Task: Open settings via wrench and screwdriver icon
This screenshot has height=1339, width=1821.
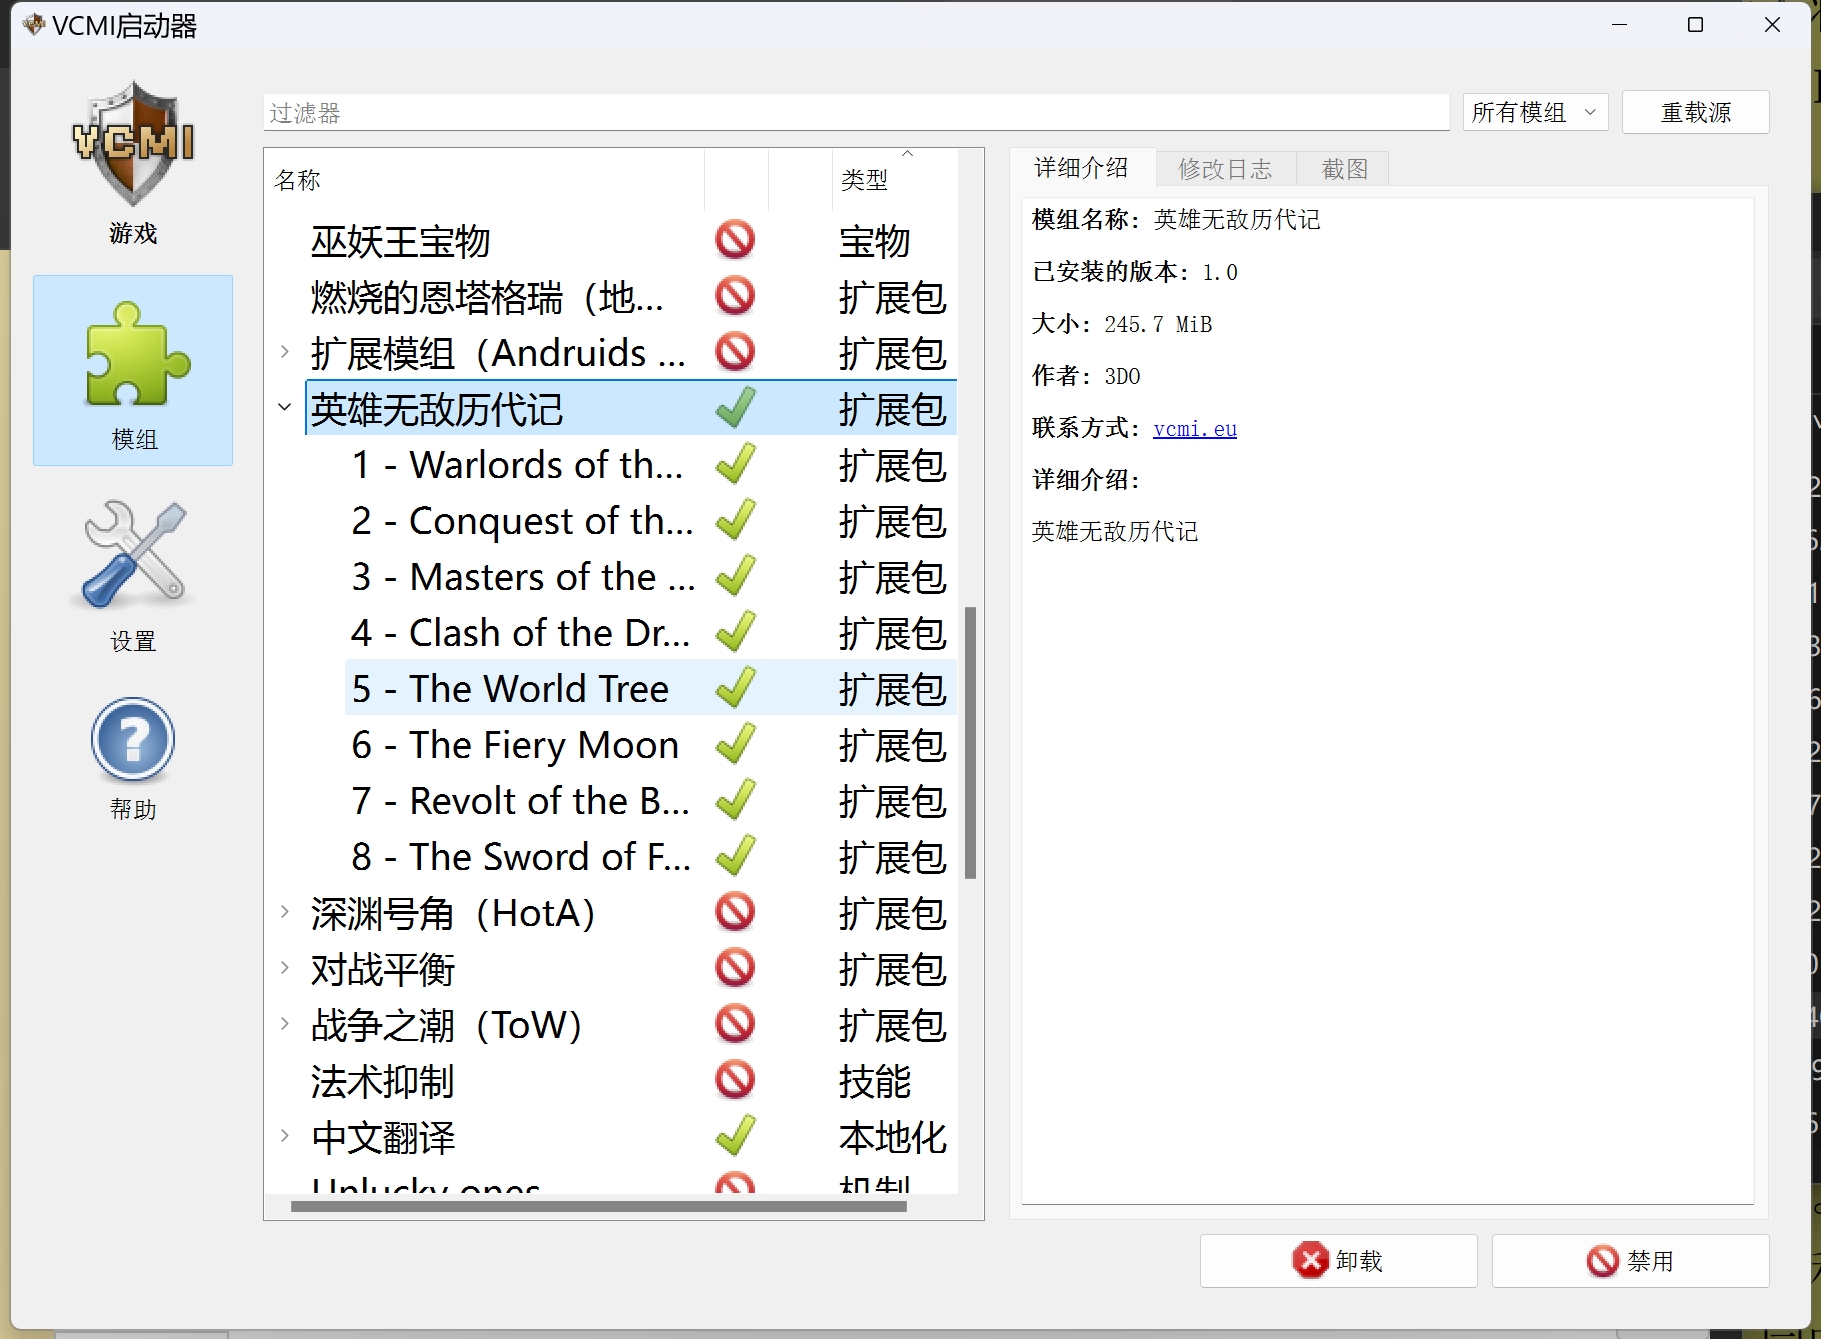Action: pos(134,555)
